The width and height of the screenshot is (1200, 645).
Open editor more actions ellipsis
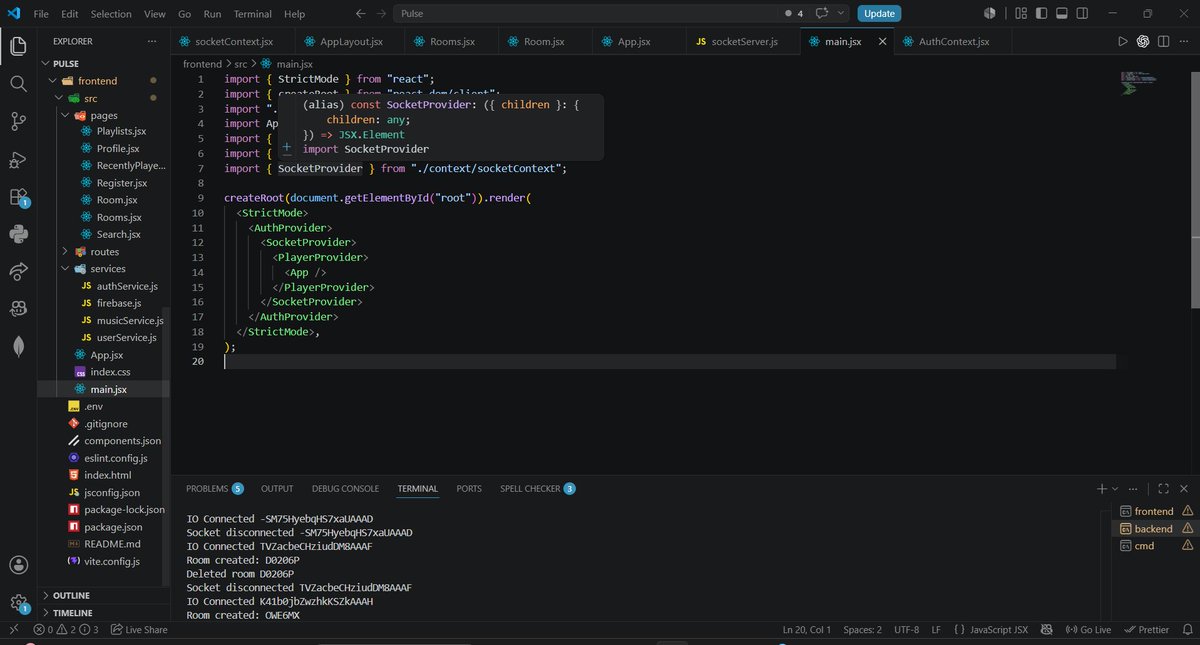(1184, 41)
